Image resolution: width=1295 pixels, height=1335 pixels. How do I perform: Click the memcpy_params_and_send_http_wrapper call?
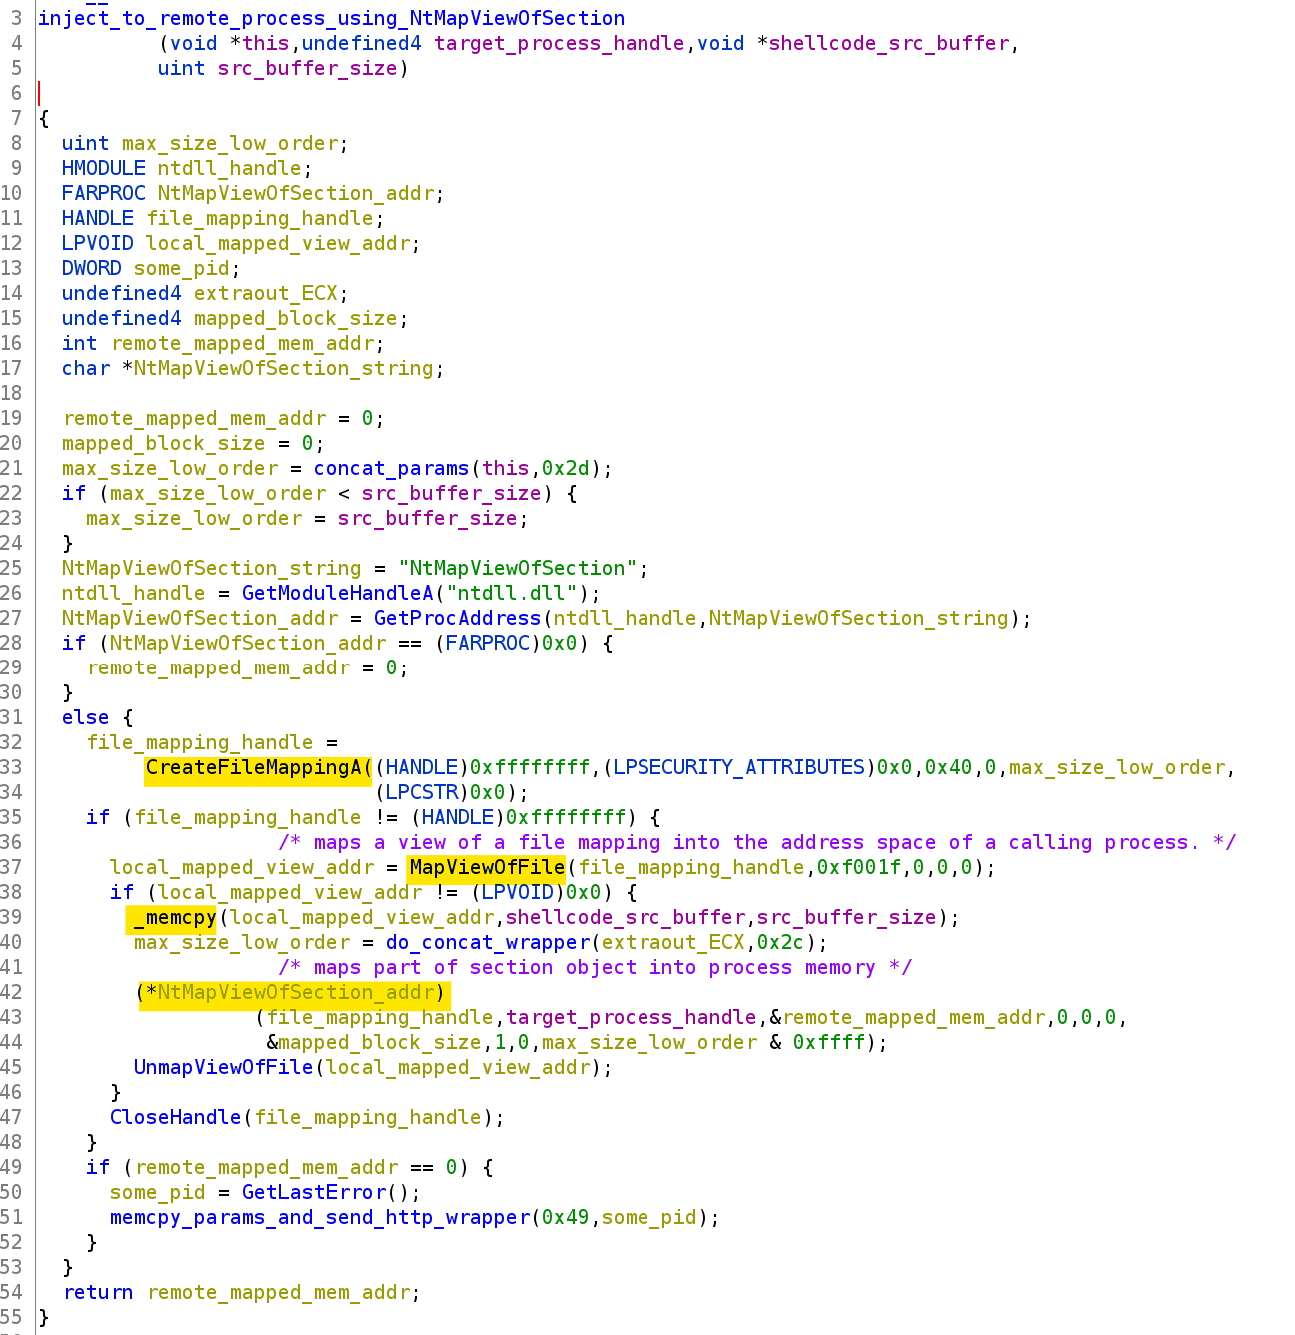[x=319, y=1217]
